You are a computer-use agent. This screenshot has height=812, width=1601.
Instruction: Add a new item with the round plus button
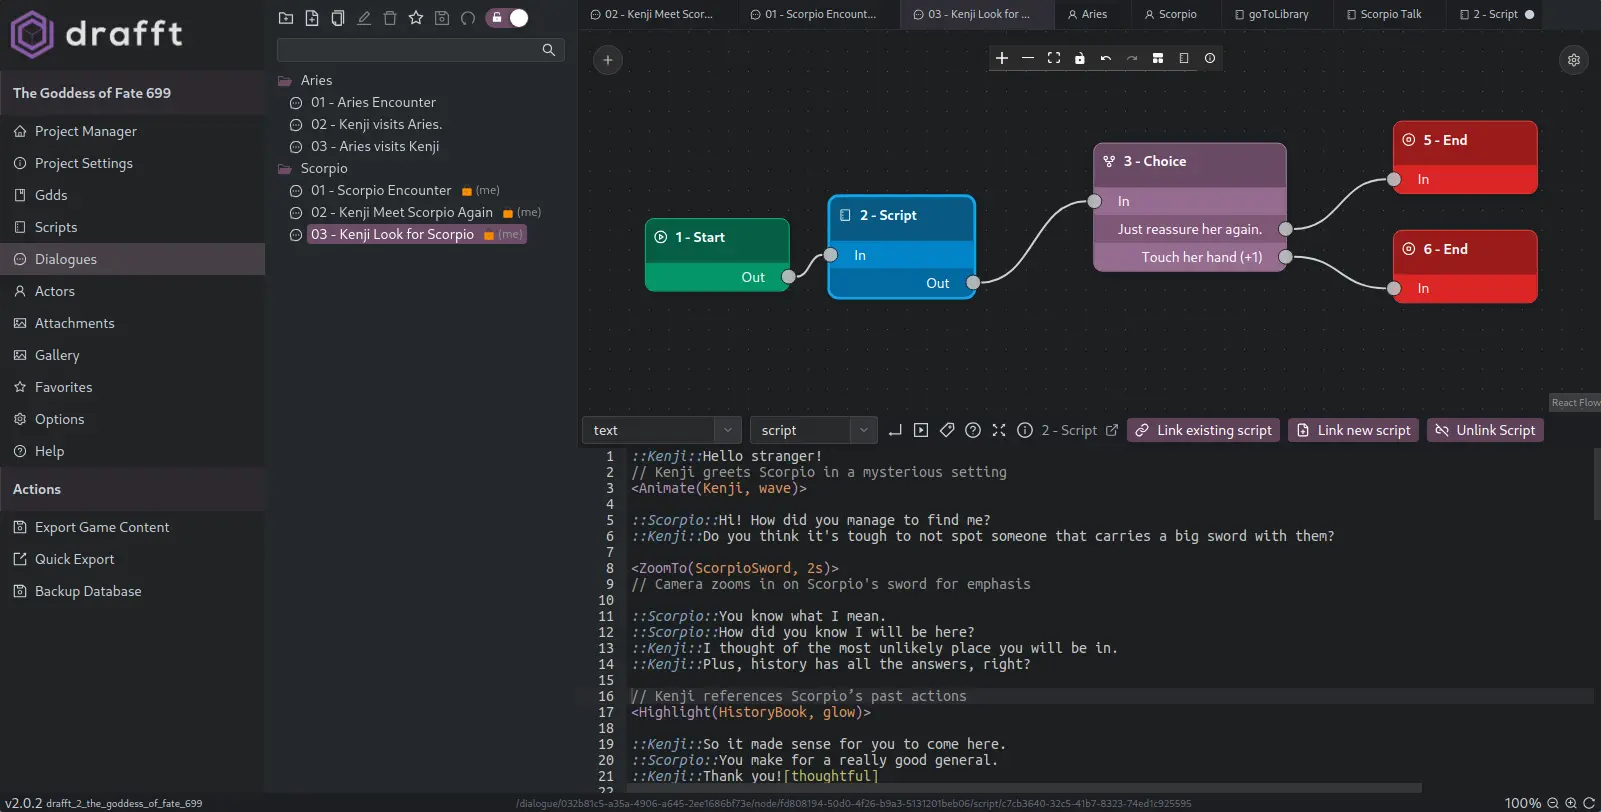click(608, 60)
